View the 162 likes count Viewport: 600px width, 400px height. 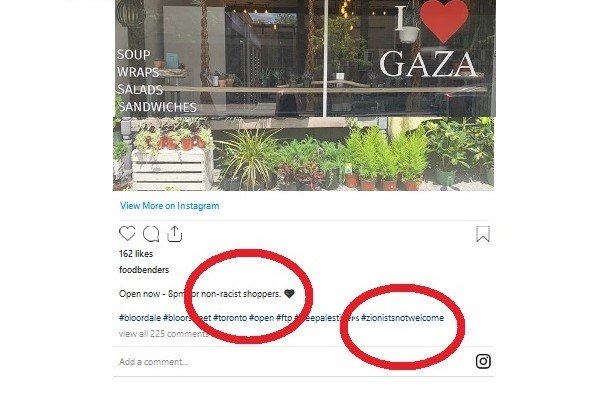tap(136, 253)
